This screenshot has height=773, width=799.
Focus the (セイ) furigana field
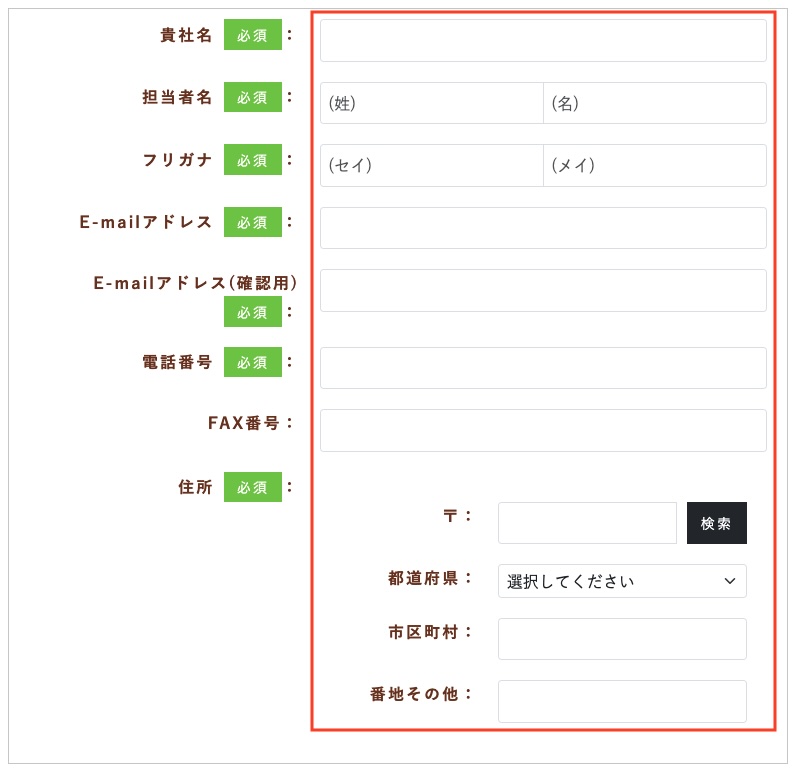(x=432, y=165)
